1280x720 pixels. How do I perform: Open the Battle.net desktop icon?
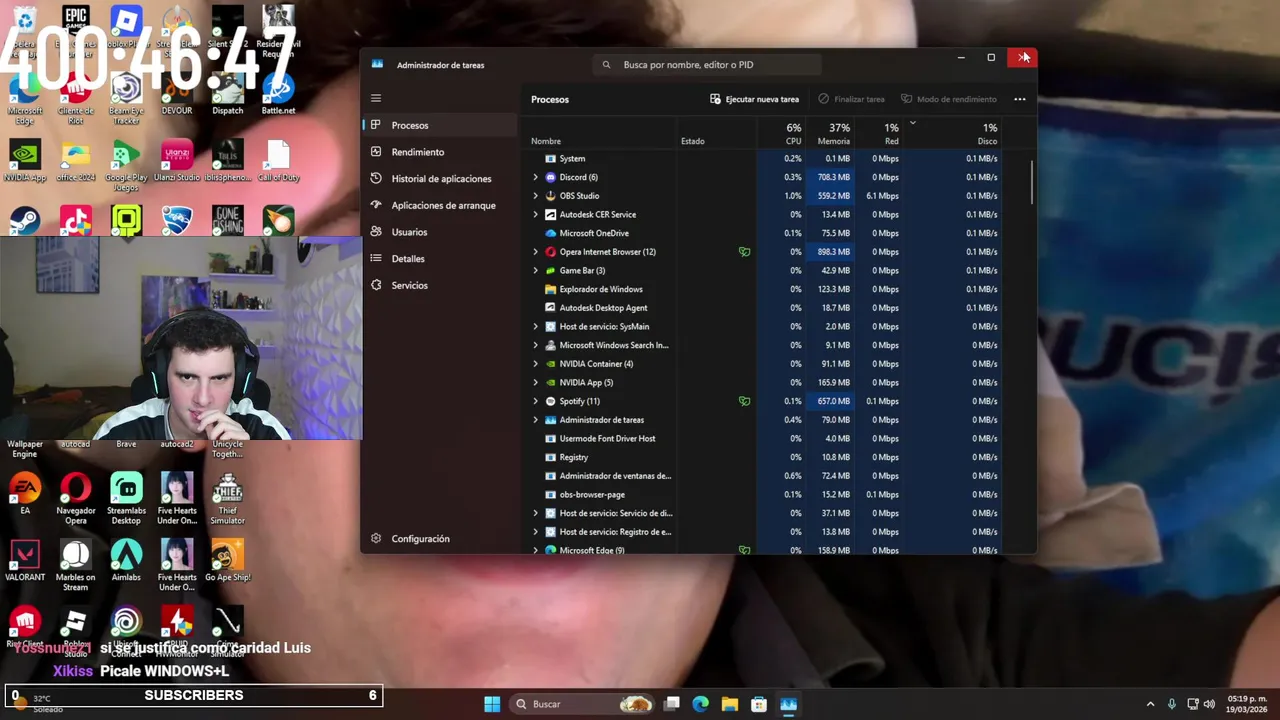[278, 94]
